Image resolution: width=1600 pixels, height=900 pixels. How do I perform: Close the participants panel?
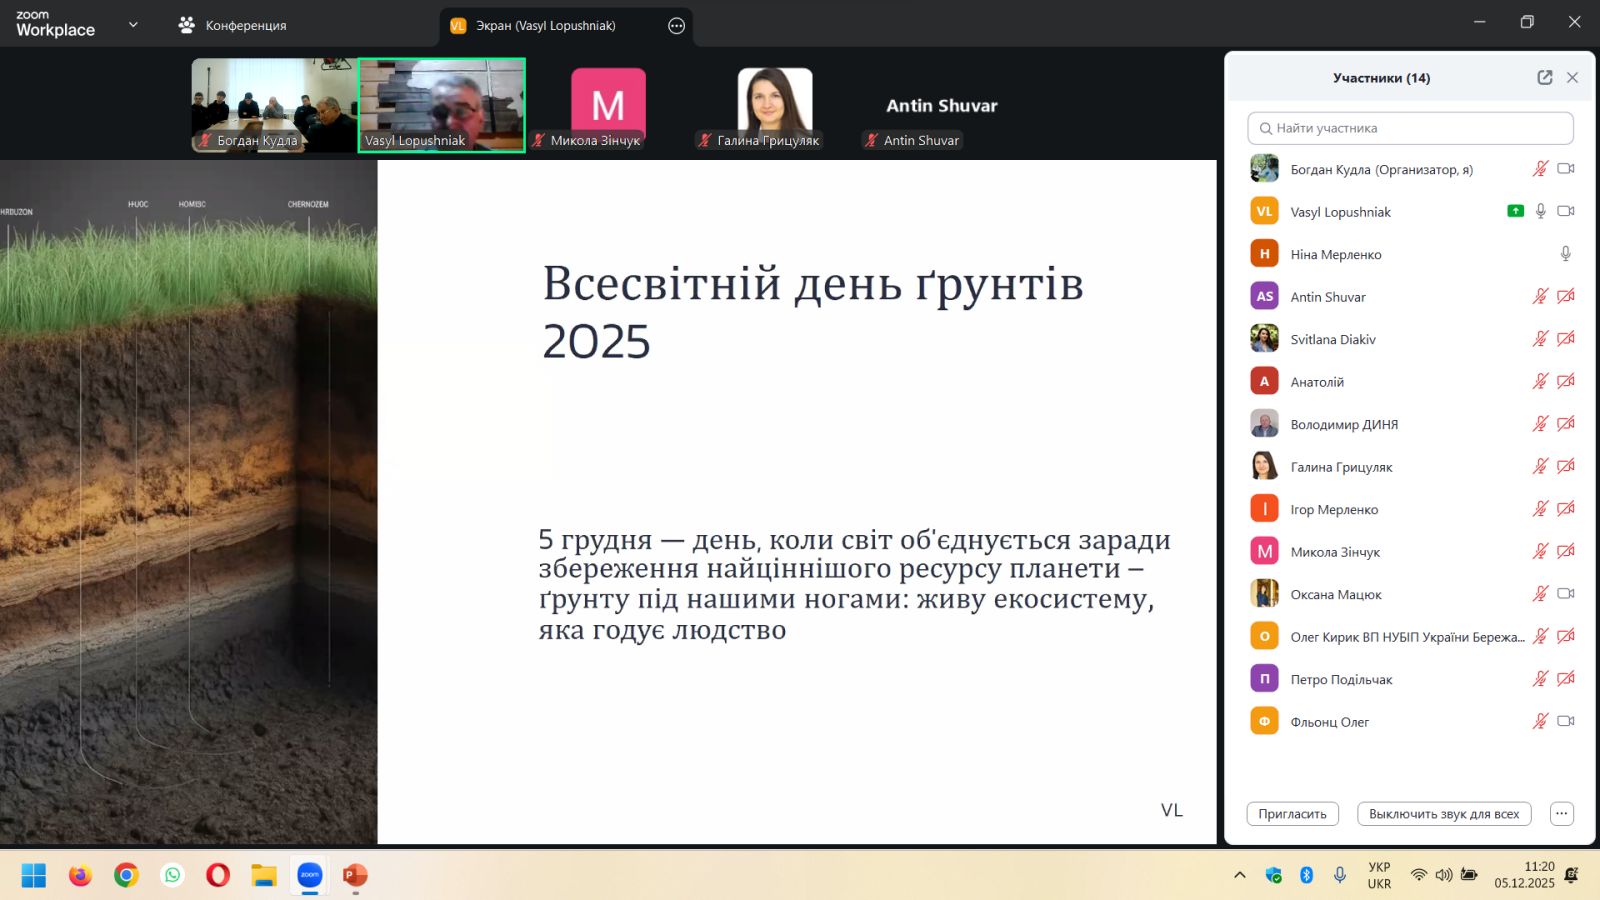[x=1572, y=78]
